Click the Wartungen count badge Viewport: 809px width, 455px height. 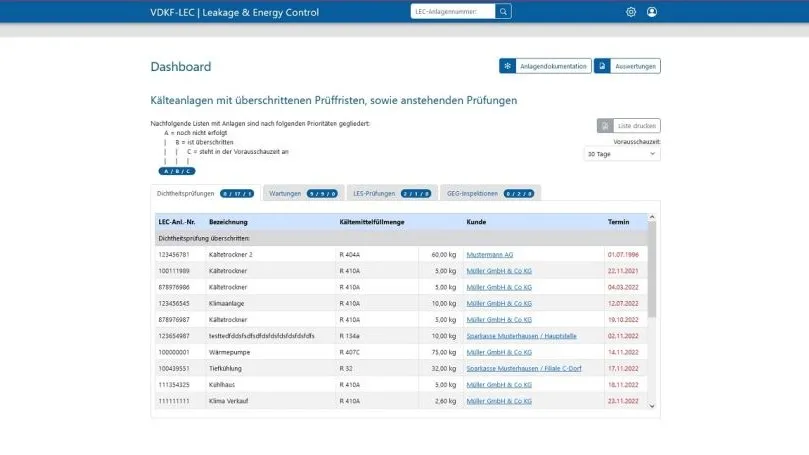[x=322, y=194]
